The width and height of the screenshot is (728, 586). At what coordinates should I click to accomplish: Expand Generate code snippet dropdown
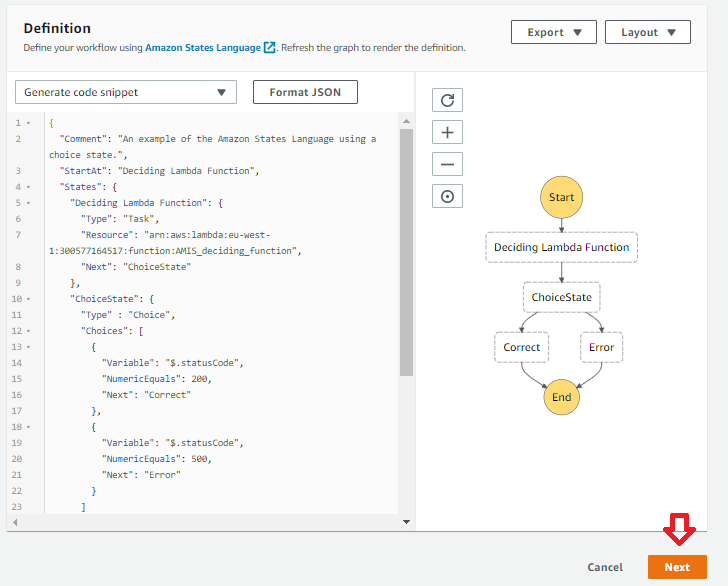point(125,92)
